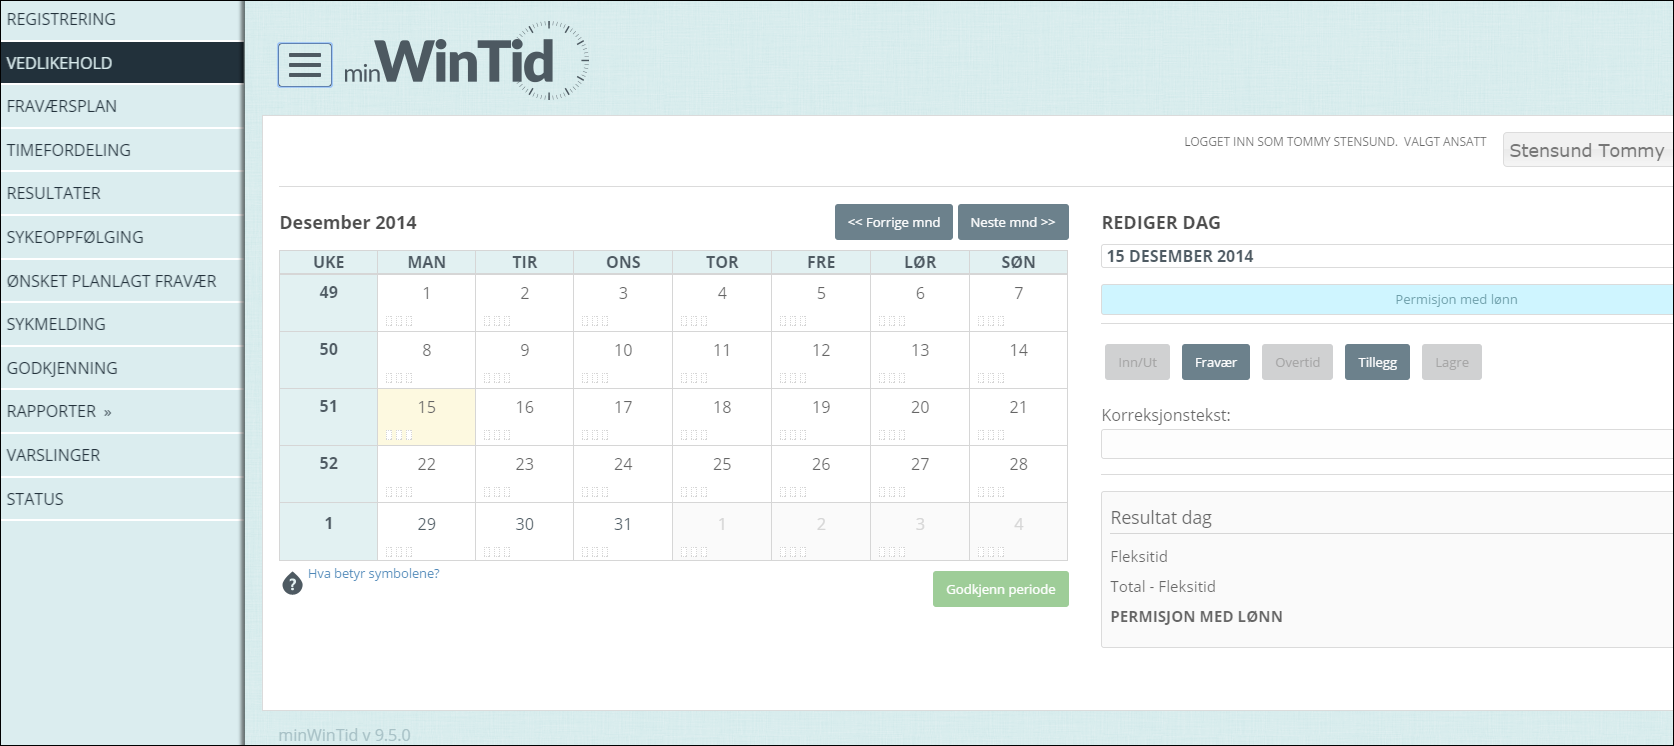The height and width of the screenshot is (746, 1674).
Task: Select December 25 in the calendar
Action: pyautogui.click(x=722, y=474)
